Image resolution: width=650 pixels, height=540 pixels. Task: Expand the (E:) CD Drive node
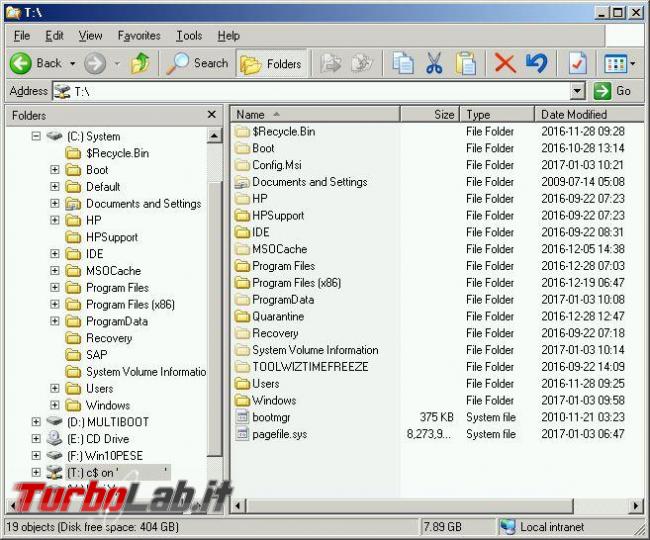click(x=36, y=438)
